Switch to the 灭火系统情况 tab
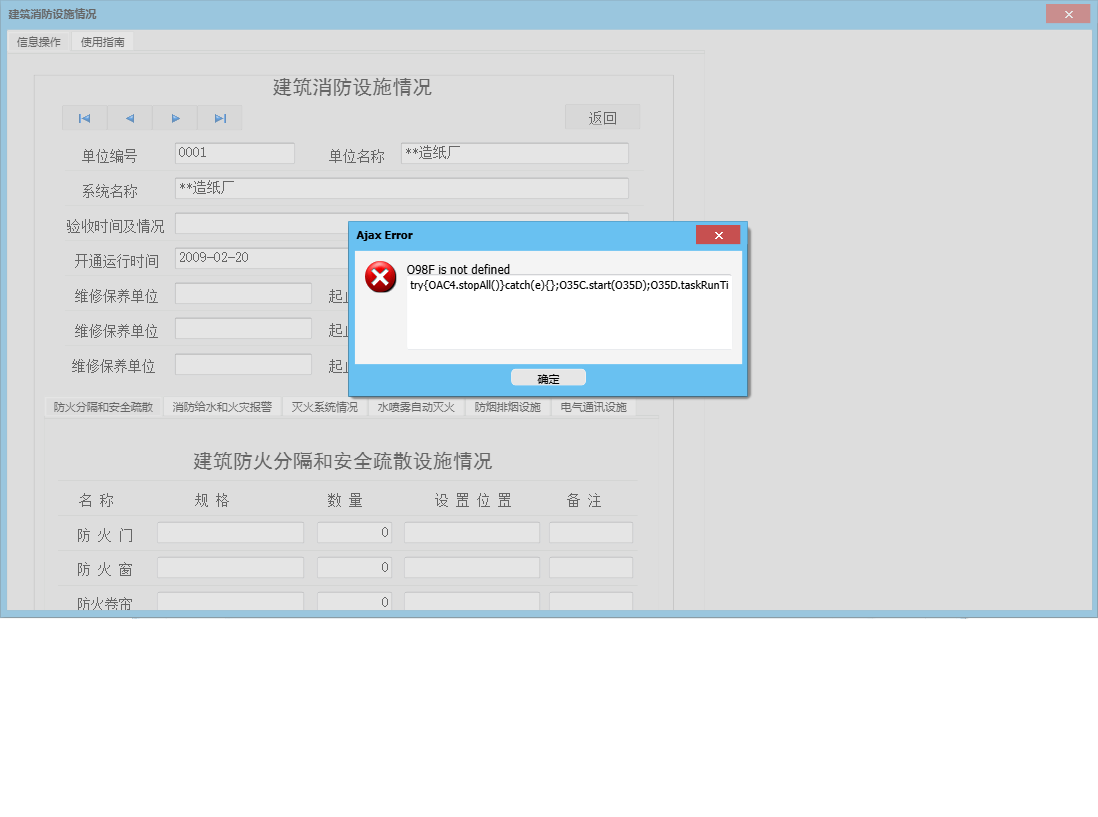 click(x=324, y=407)
